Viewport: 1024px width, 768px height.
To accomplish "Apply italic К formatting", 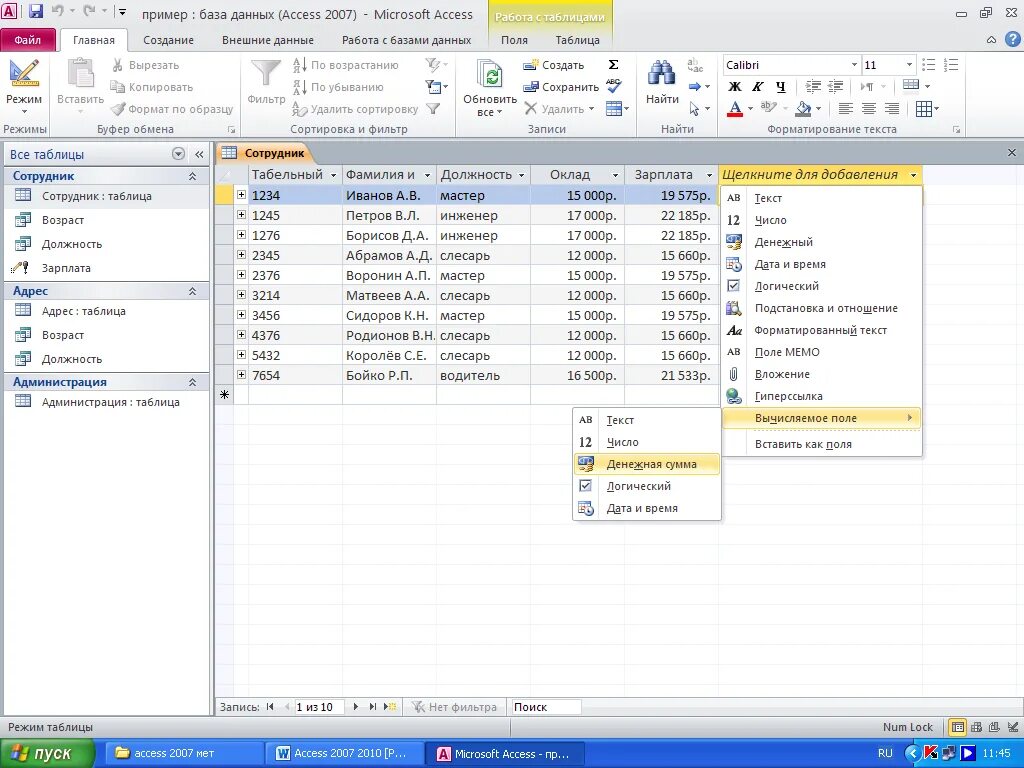I will [758, 86].
